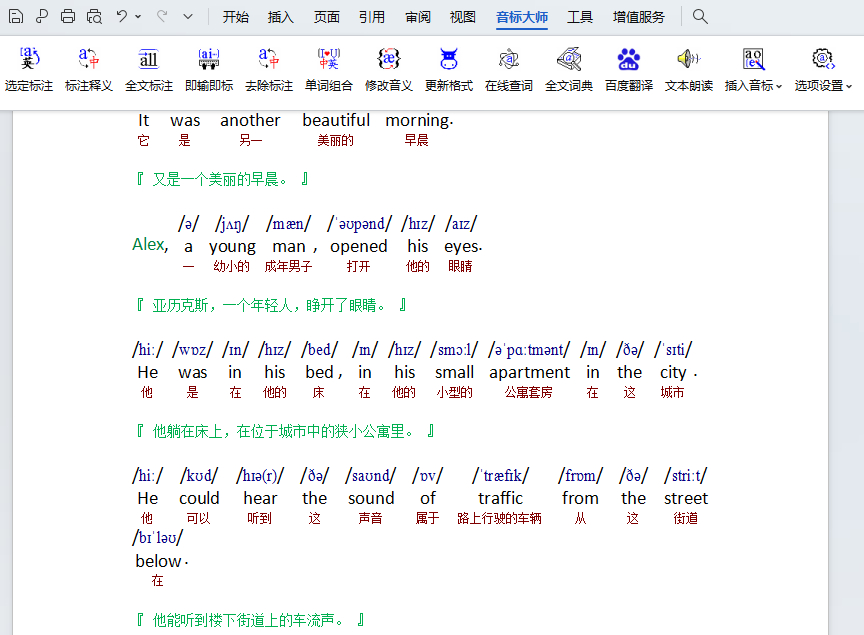Open the 百度翻译 paw icon
This screenshot has width=864, height=635.
pyautogui.click(x=629, y=59)
